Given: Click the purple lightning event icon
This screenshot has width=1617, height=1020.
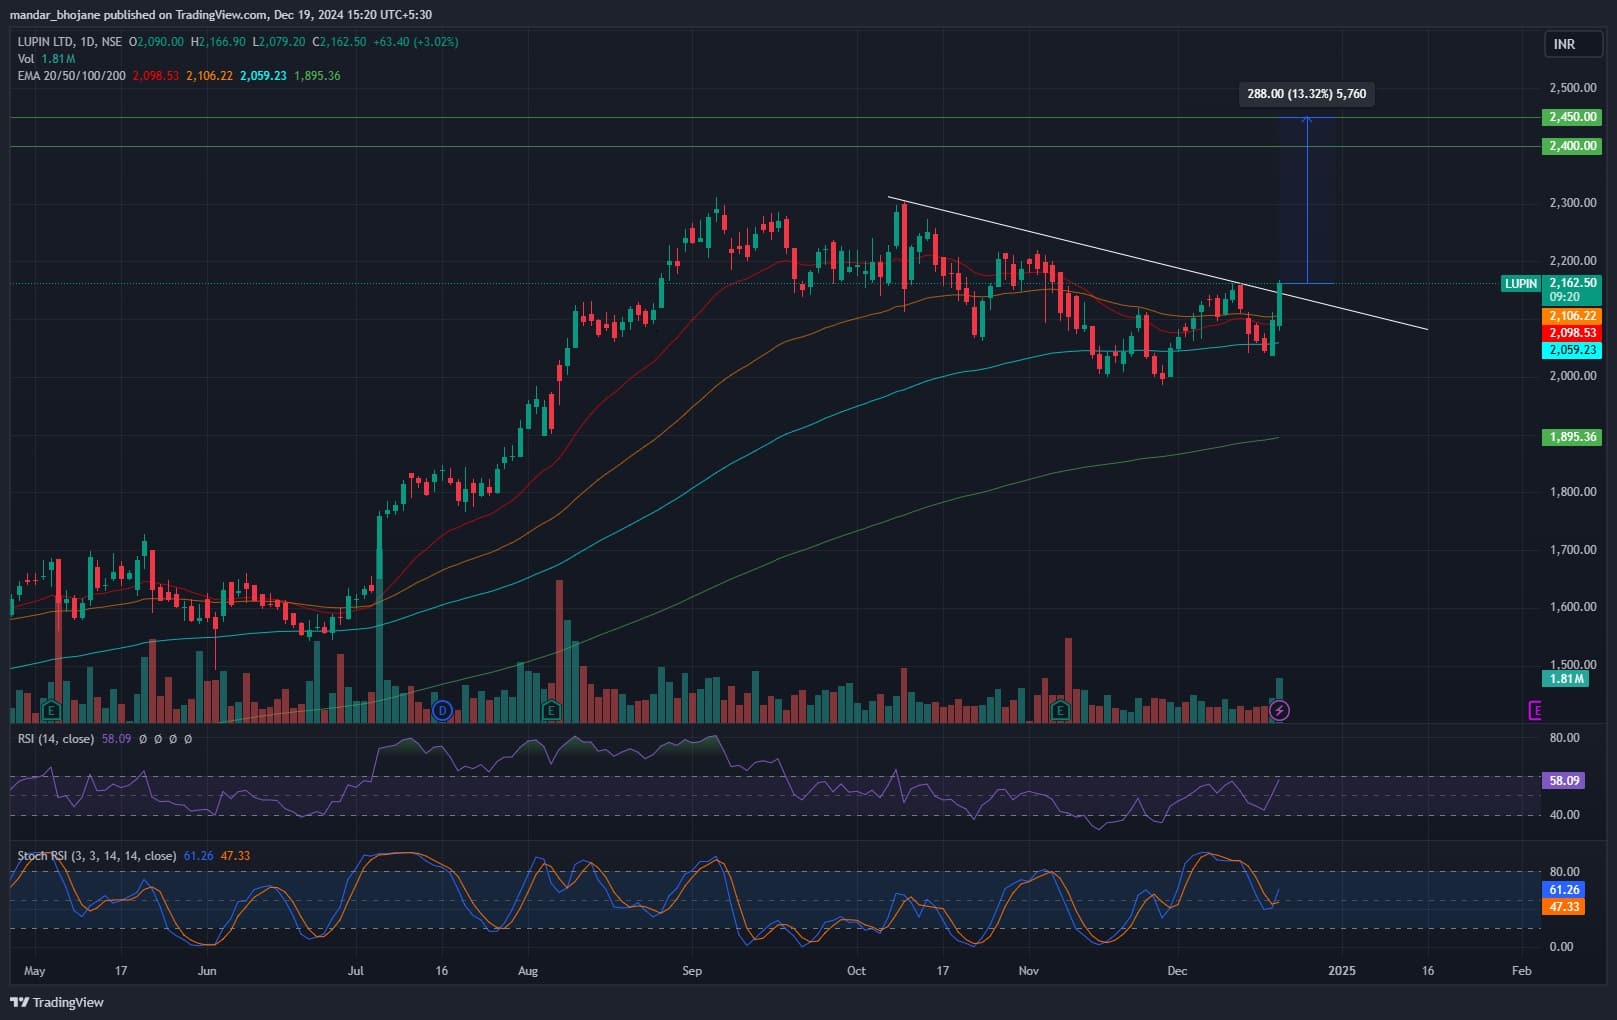Looking at the screenshot, I should tap(1279, 711).
